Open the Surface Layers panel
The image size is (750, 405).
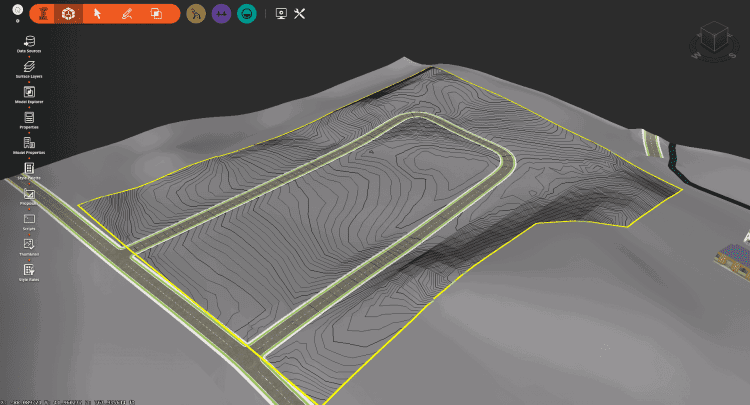(29, 66)
